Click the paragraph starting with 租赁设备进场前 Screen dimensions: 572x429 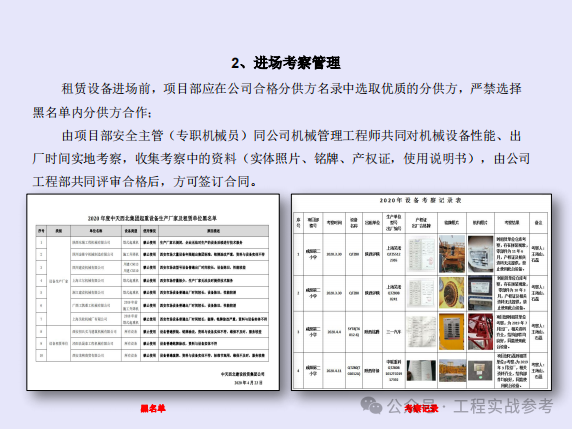point(277,100)
